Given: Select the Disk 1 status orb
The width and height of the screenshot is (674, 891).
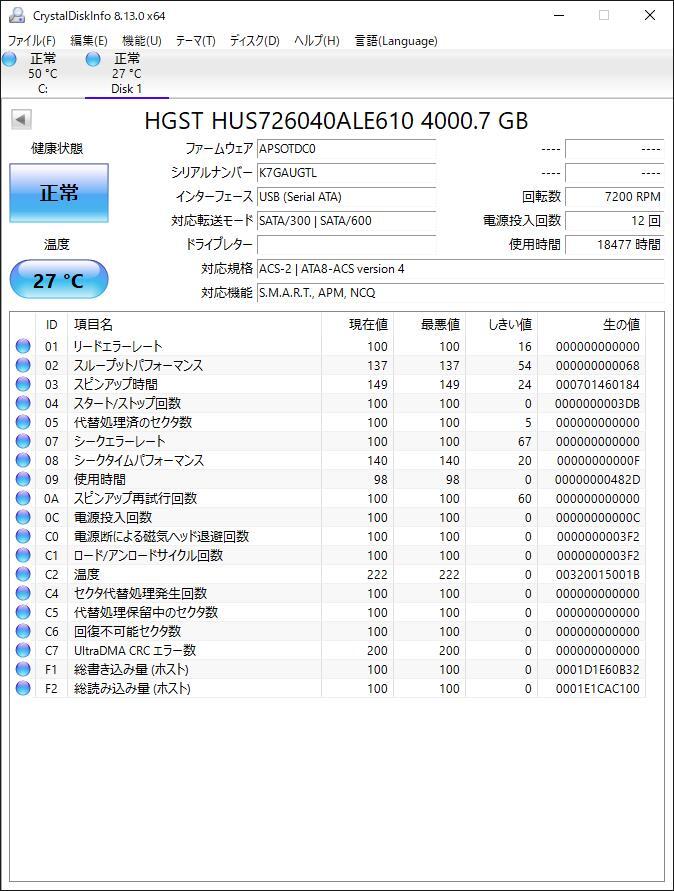Looking at the screenshot, I should (93, 59).
